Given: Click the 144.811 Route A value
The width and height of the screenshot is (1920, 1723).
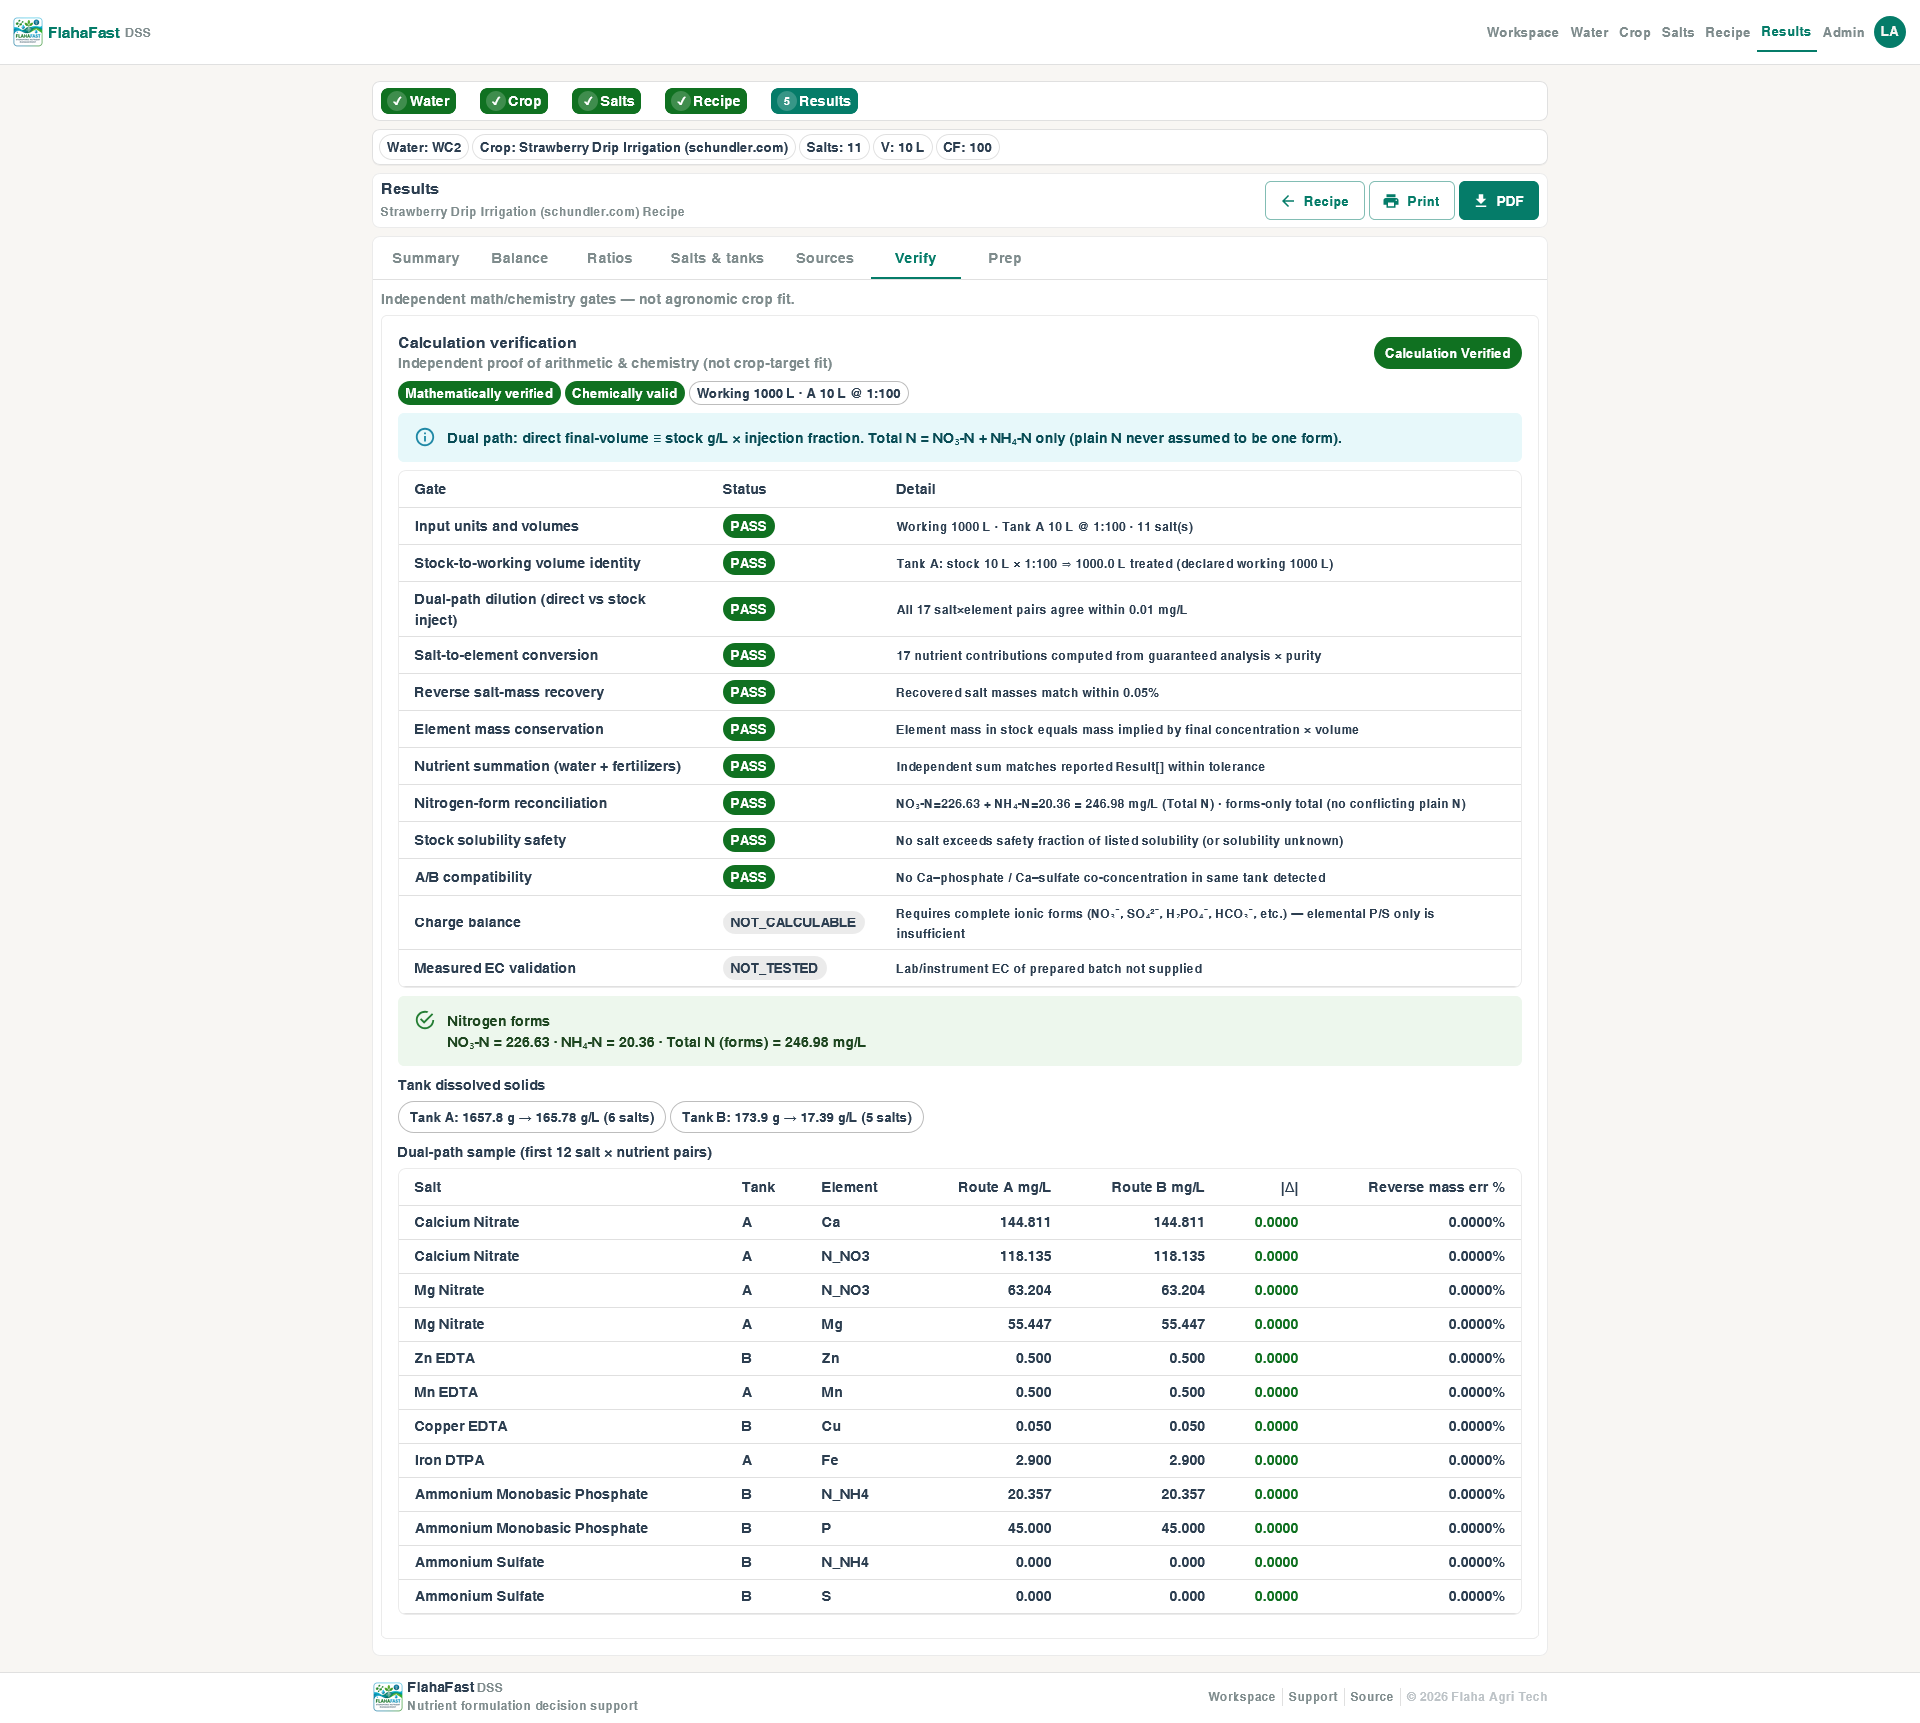Looking at the screenshot, I should pos(1025,1222).
